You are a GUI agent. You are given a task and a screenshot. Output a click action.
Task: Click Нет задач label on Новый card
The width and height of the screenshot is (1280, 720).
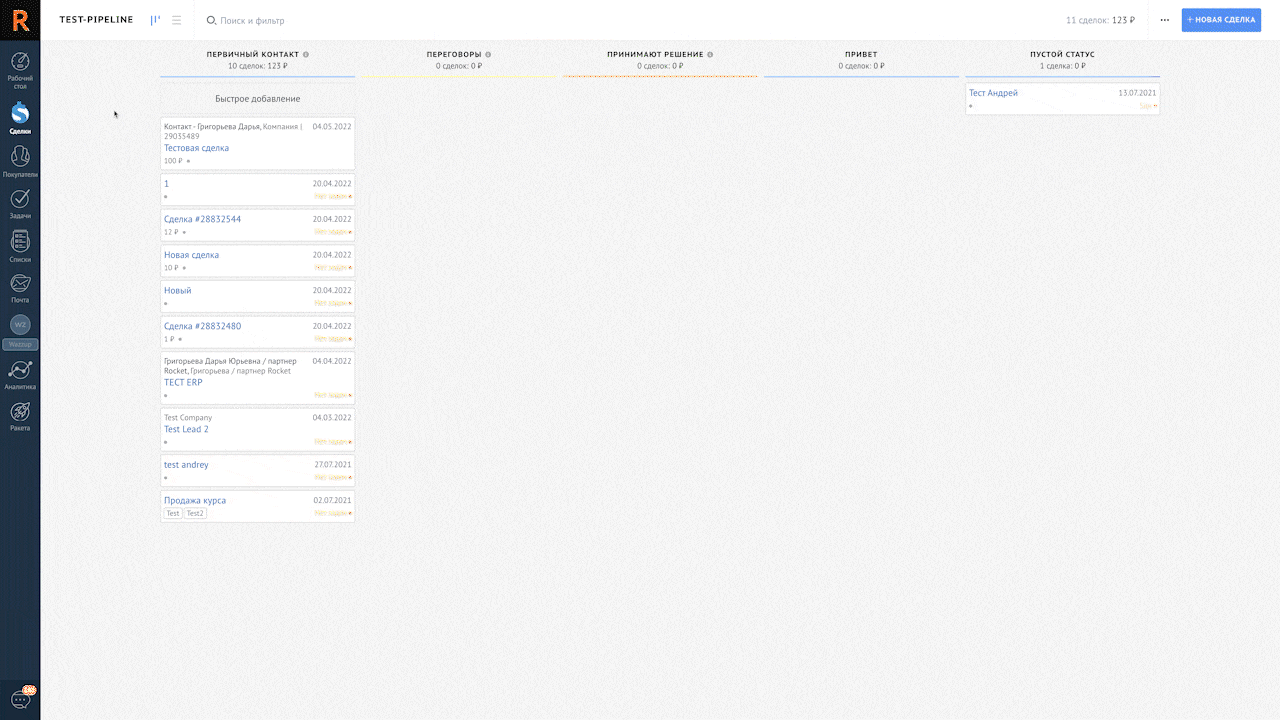click(332, 303)
